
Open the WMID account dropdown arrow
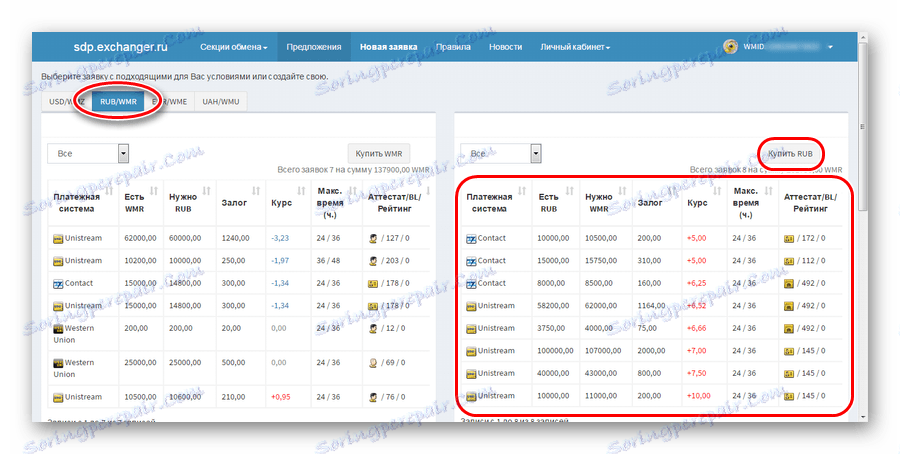tap(830, 47)
